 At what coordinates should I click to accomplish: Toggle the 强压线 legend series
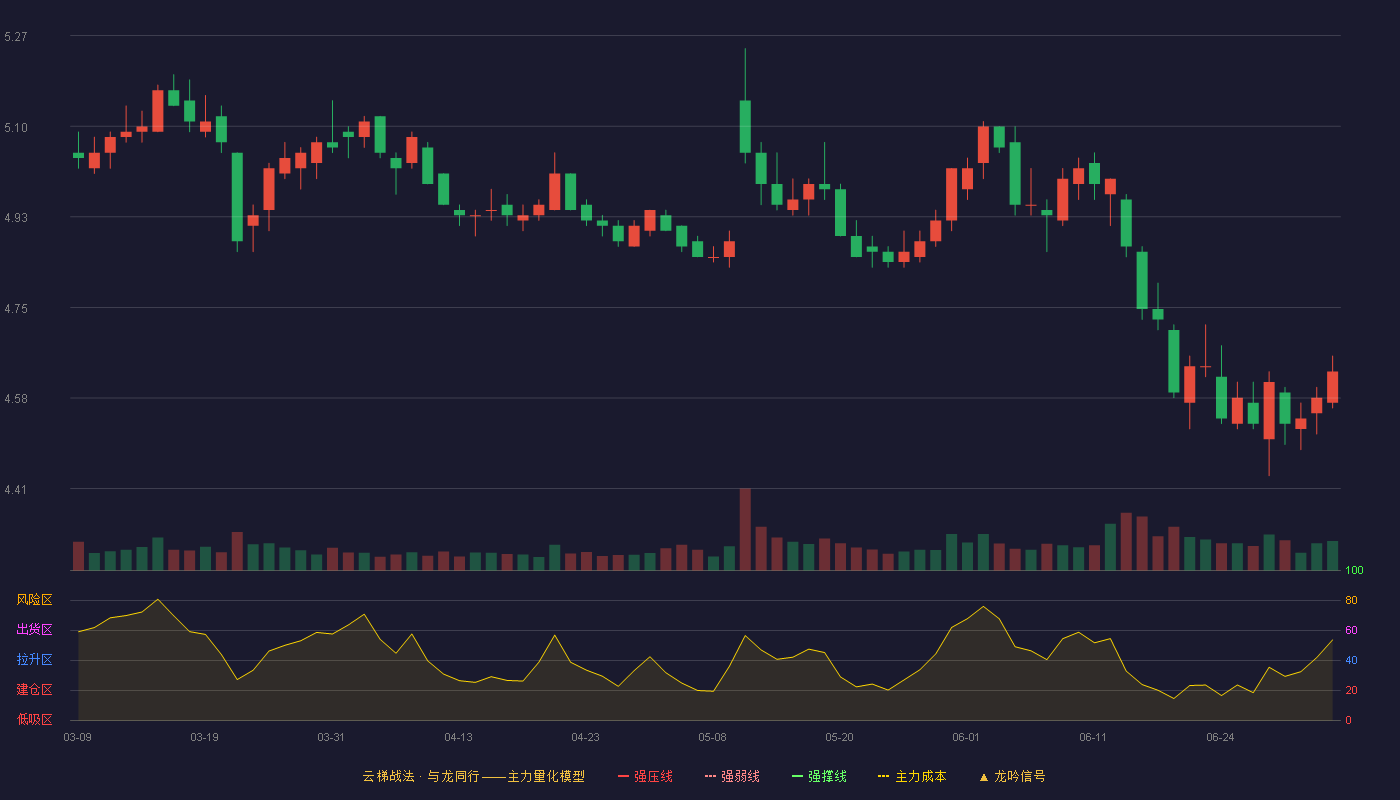click(645, 776)
